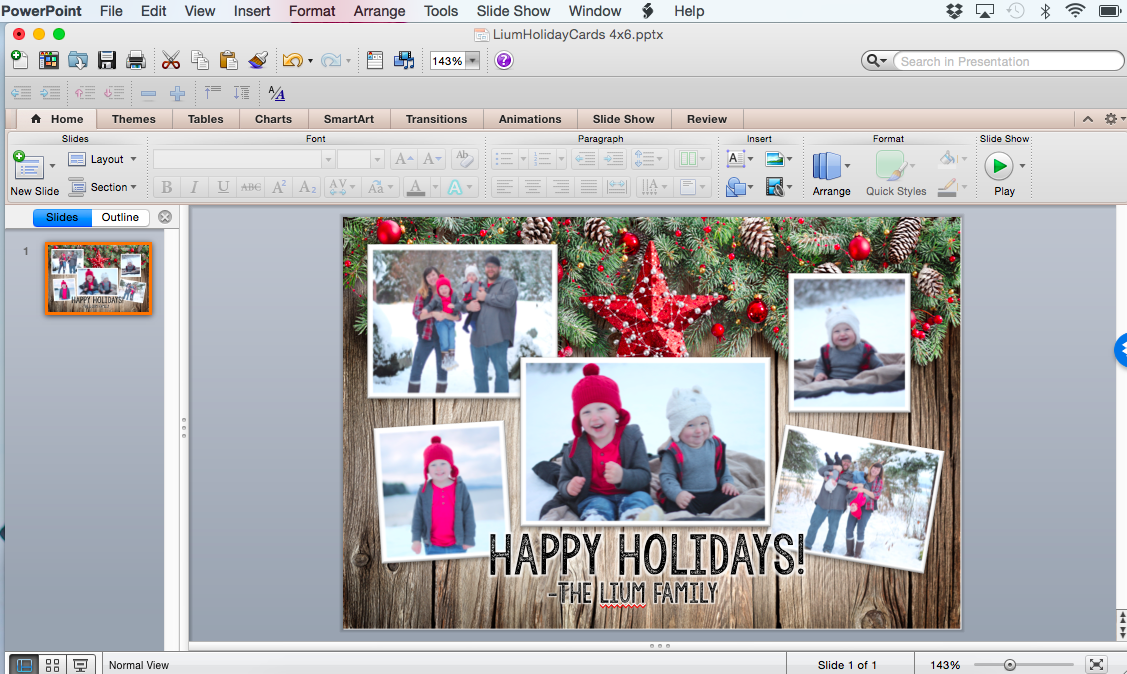
Task: Open the purple Help question mark icon
Action: pyautogui.click(x=504, y=61)
